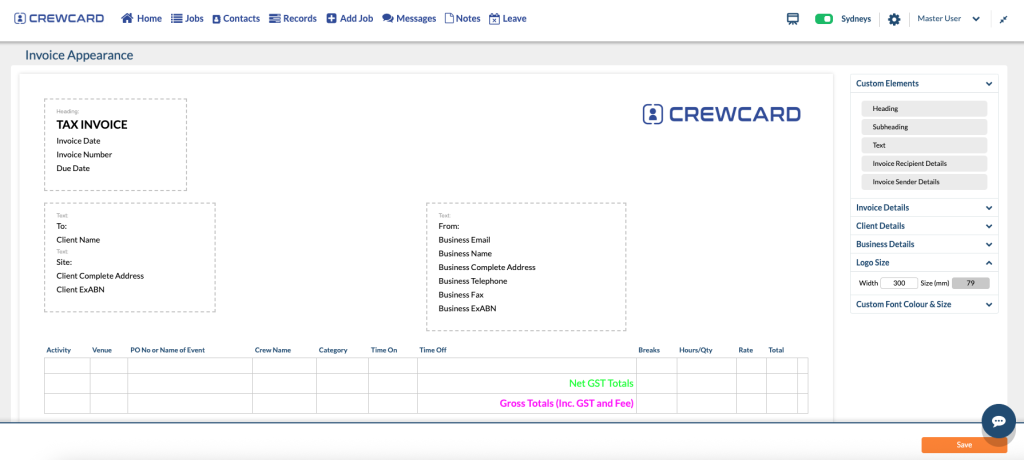Viewport: 1024px width, 460px height.
Task: Open the Master User dropdown
Action: [947, 18]
